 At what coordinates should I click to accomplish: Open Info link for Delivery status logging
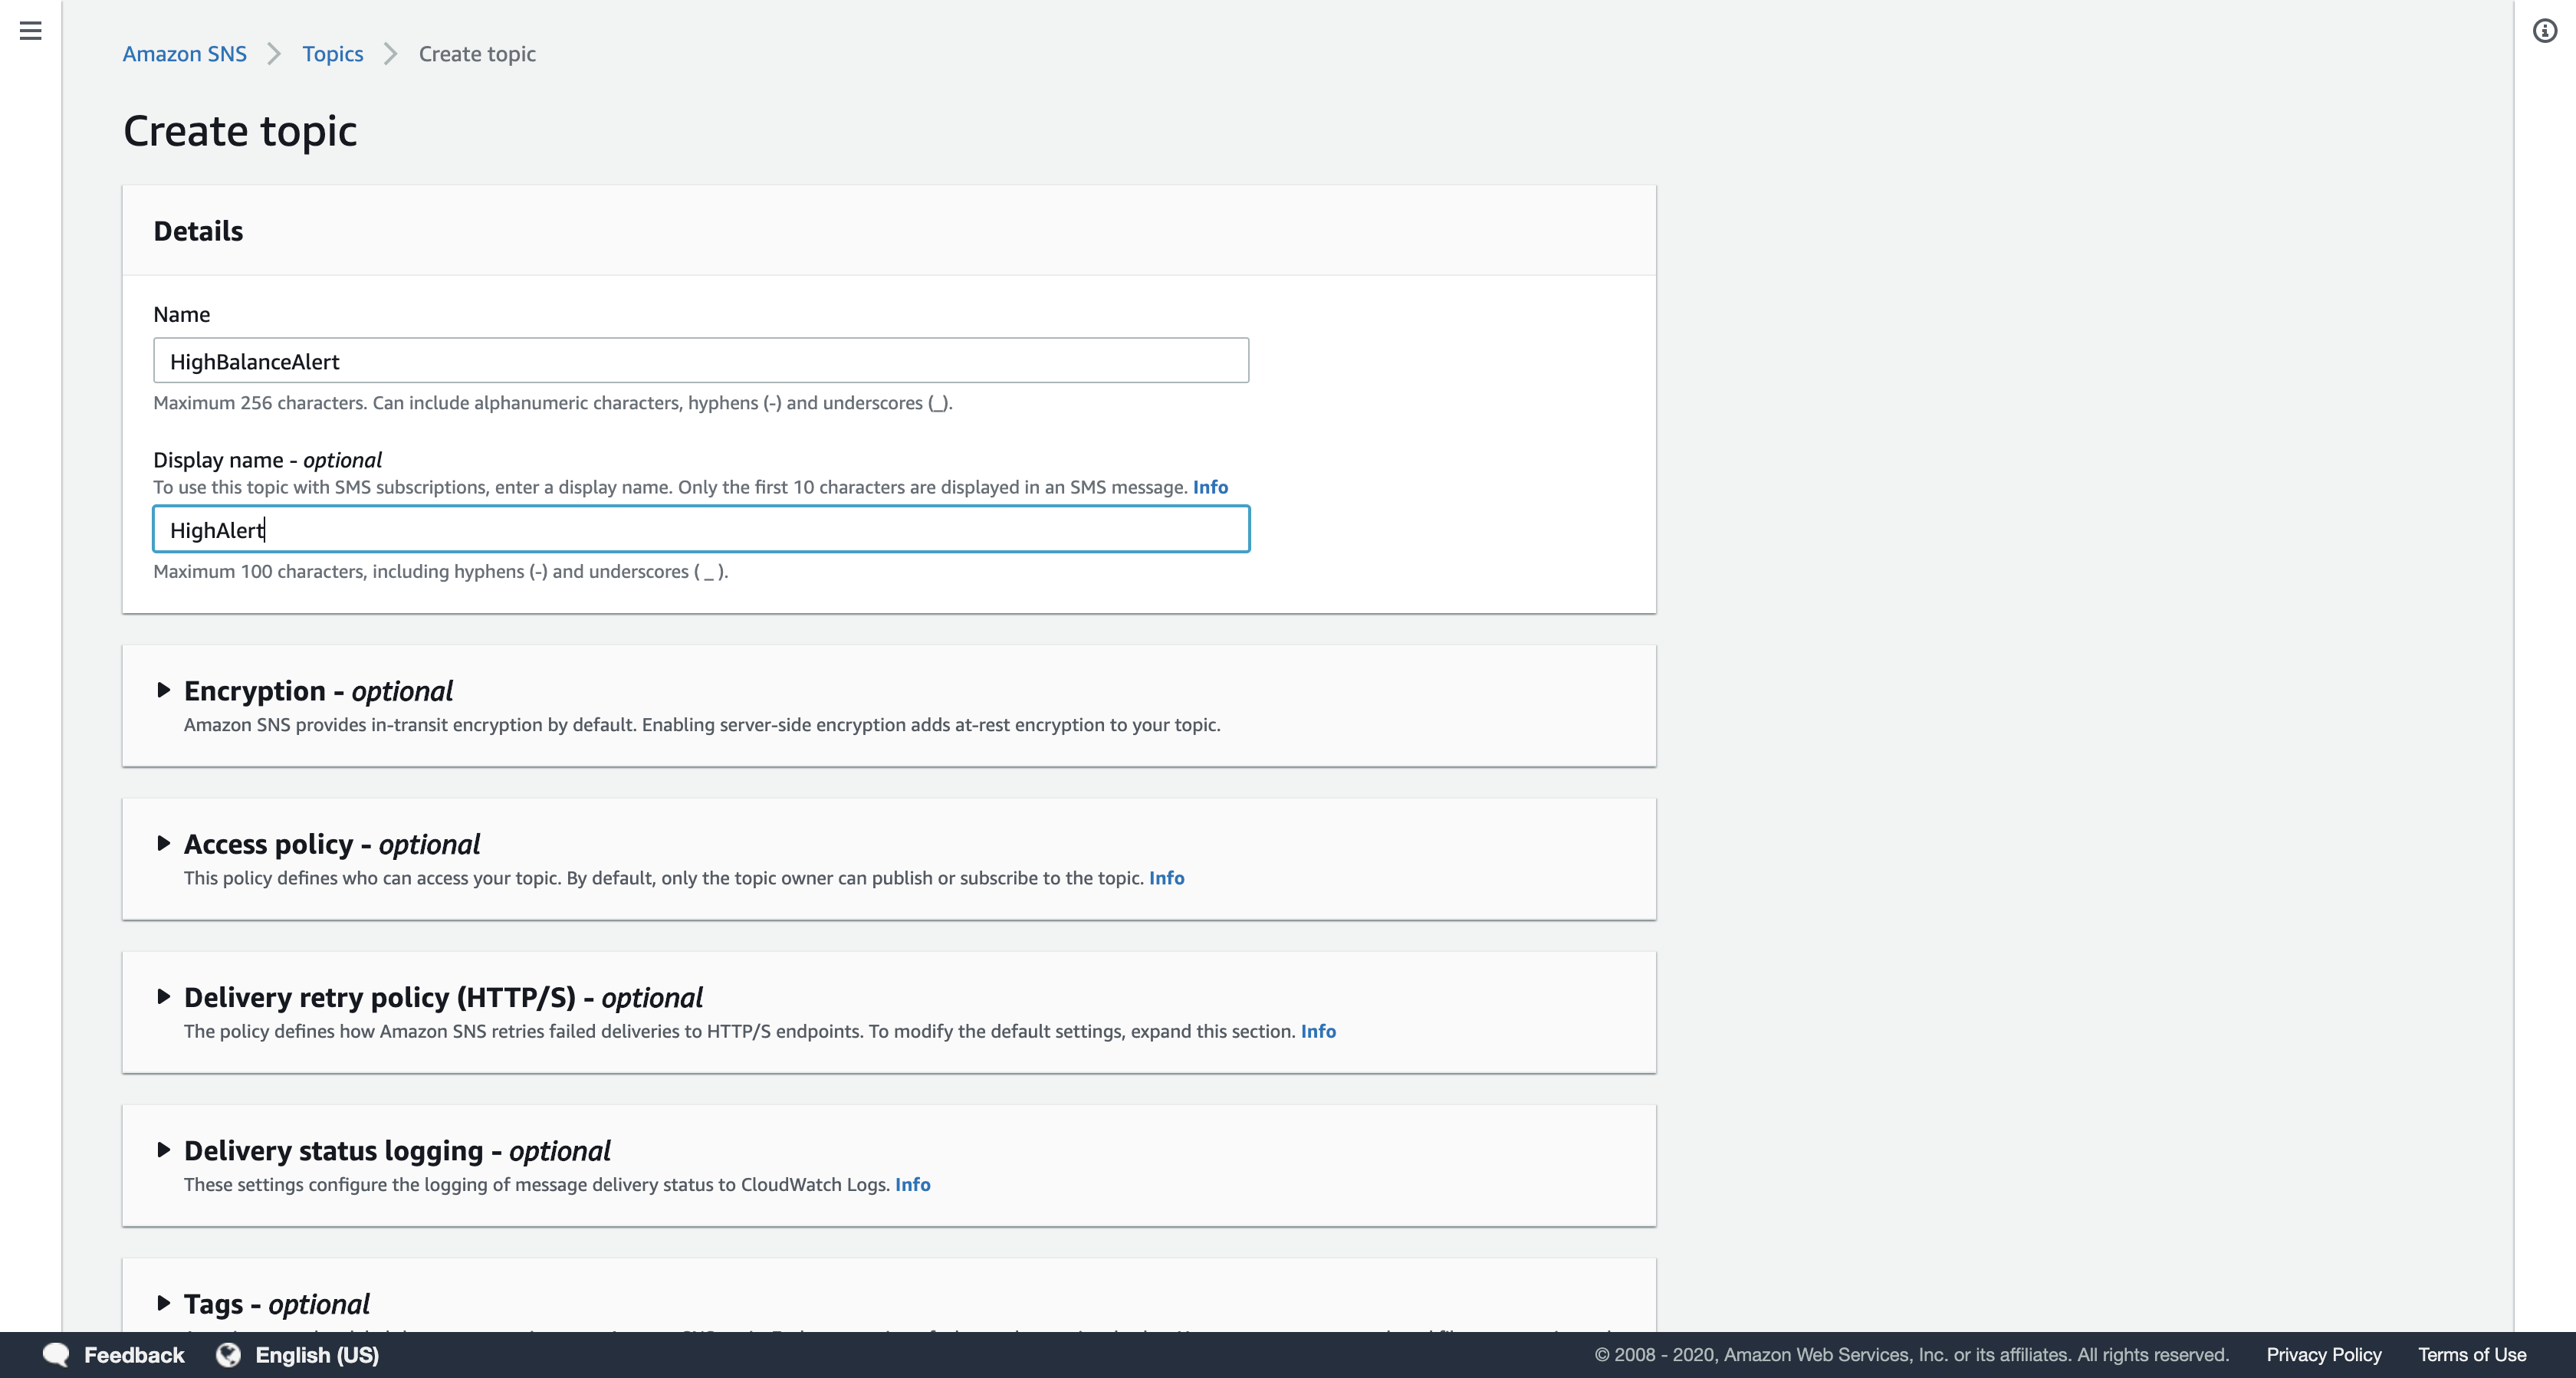912,1184
